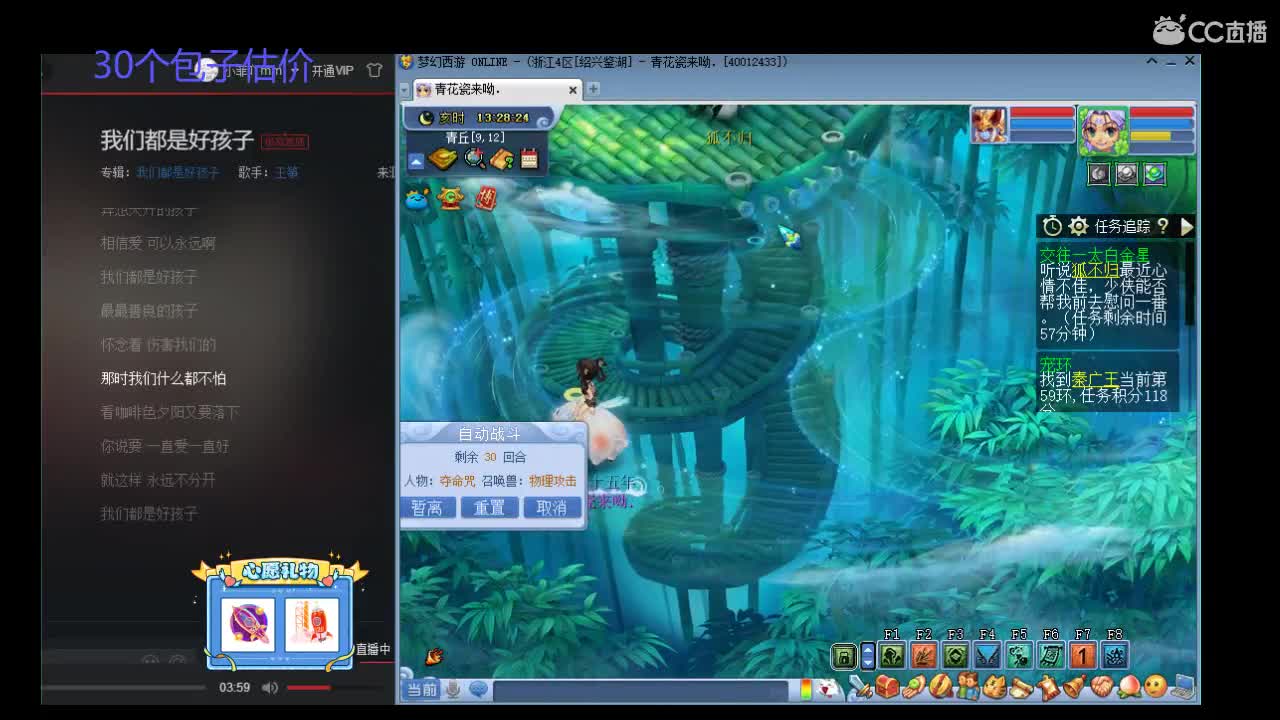Click the hand-with-item give icon
Viewport: 1280px width, 720px height.
point(914,688)
